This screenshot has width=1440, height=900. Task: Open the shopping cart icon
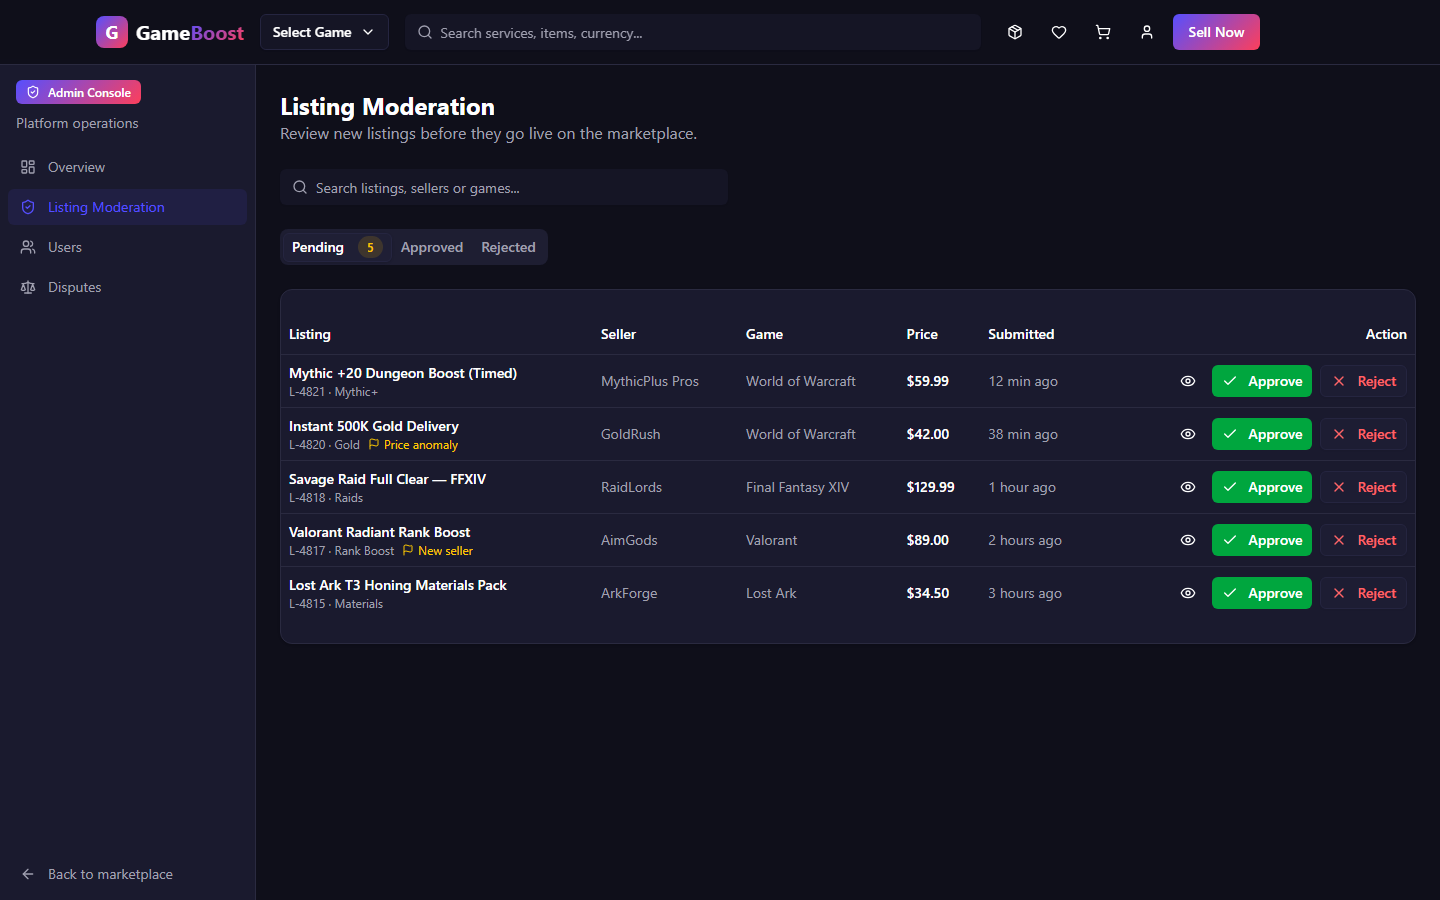tap(1103, 32)
